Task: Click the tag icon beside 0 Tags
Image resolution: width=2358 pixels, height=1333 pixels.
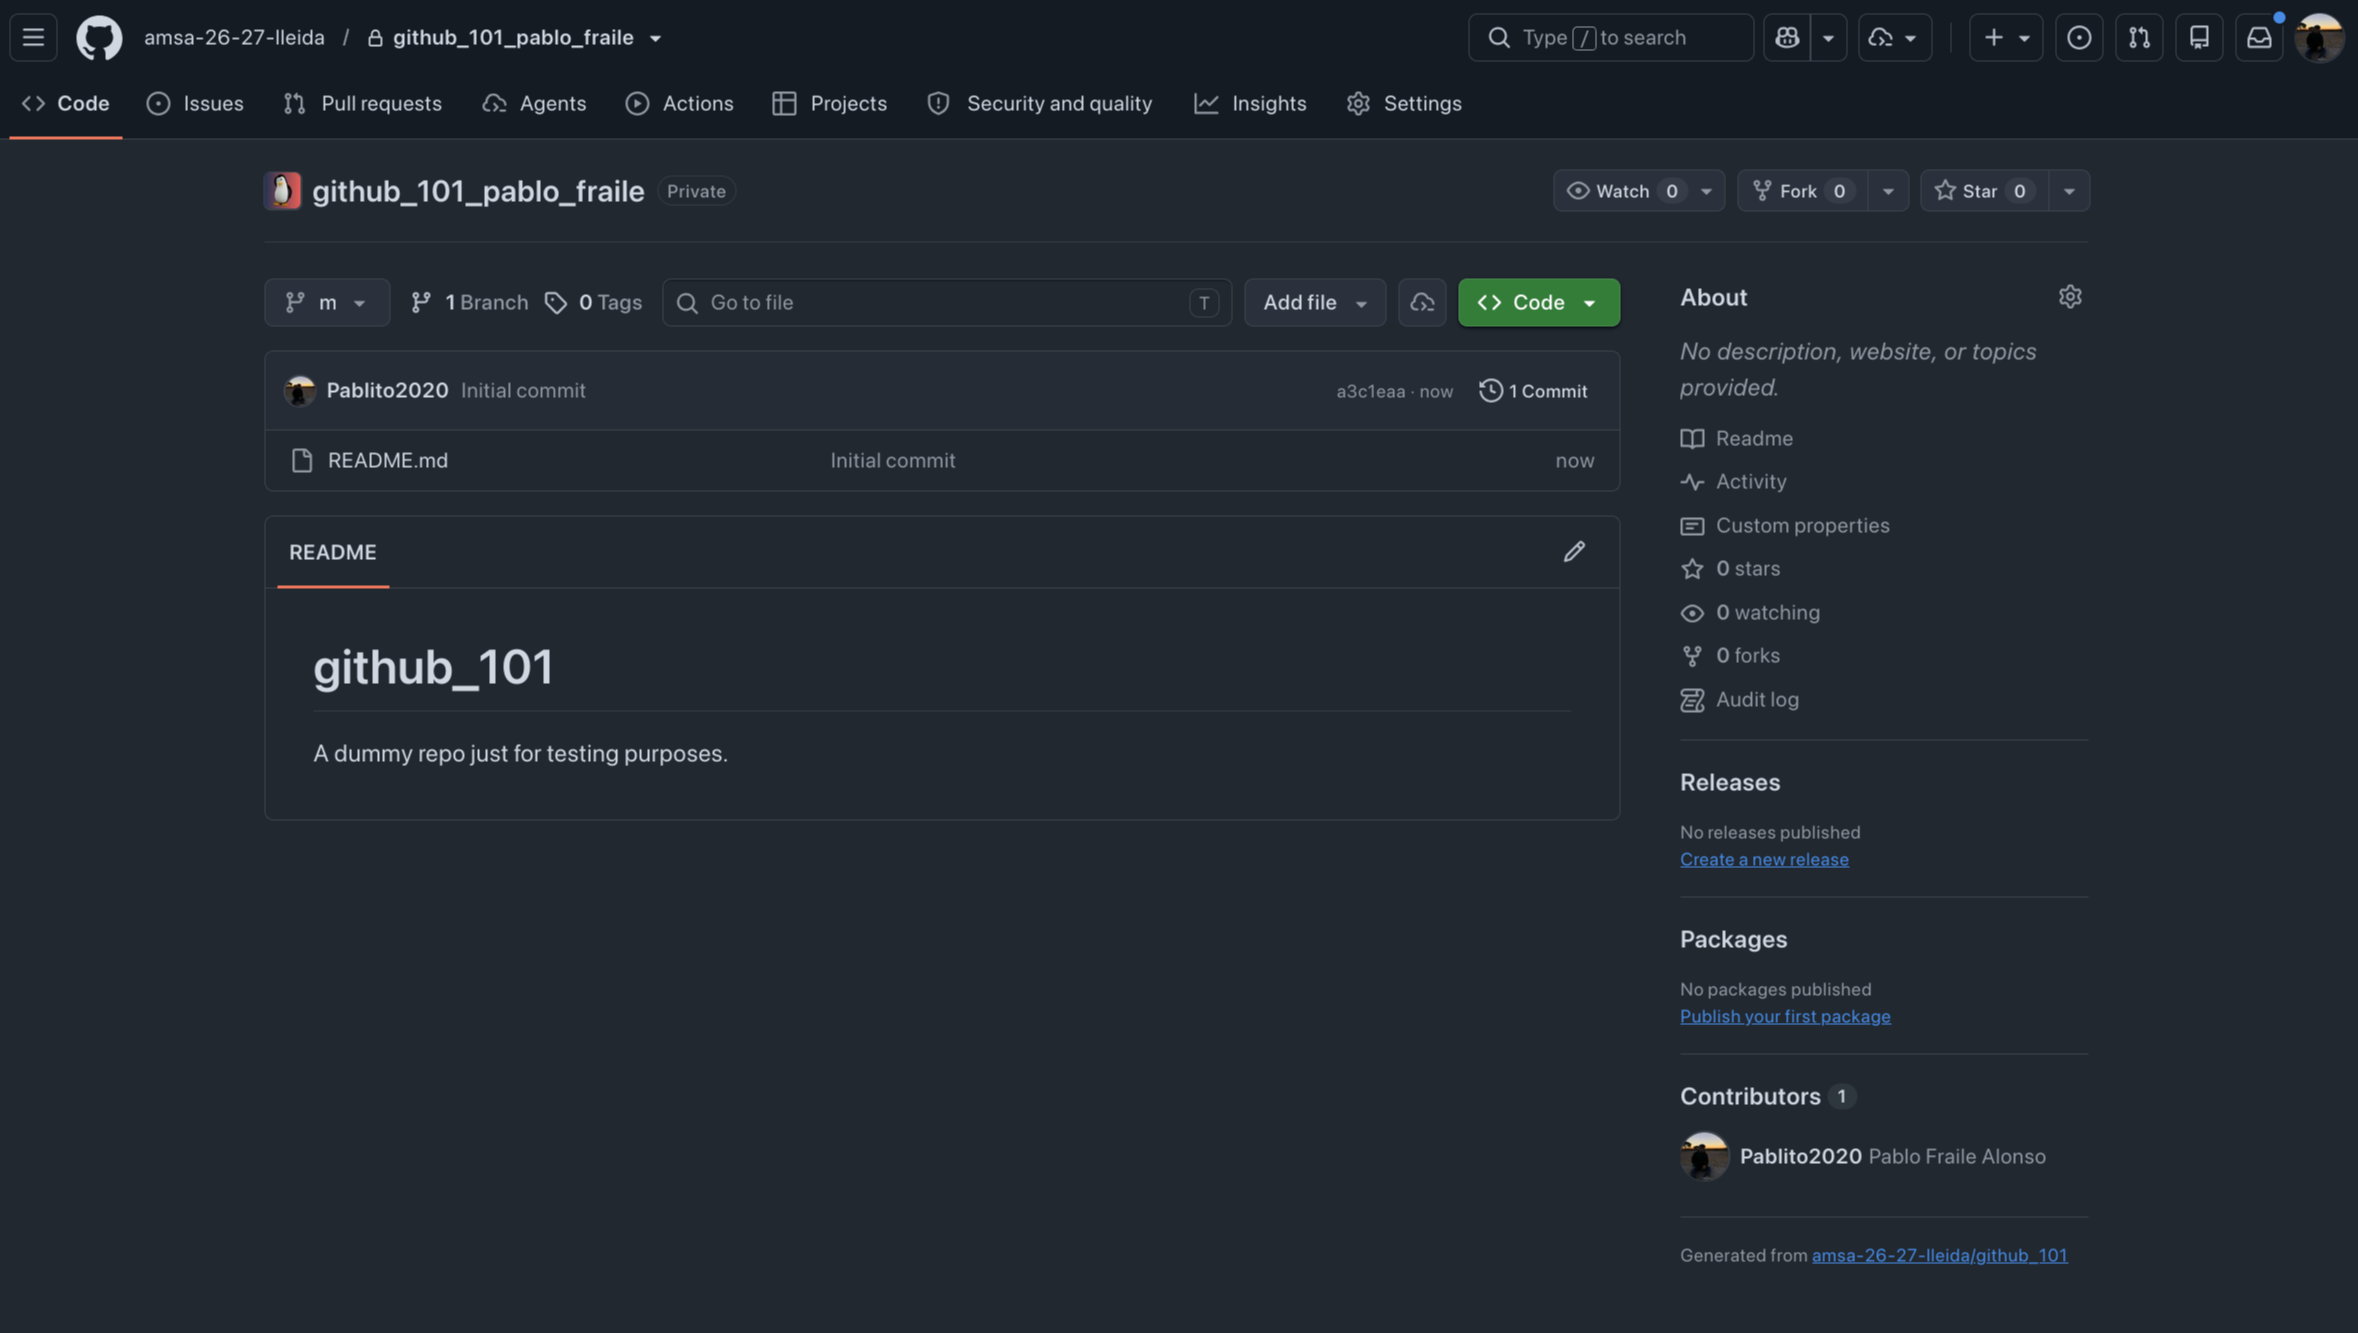Action: point(556,302)
